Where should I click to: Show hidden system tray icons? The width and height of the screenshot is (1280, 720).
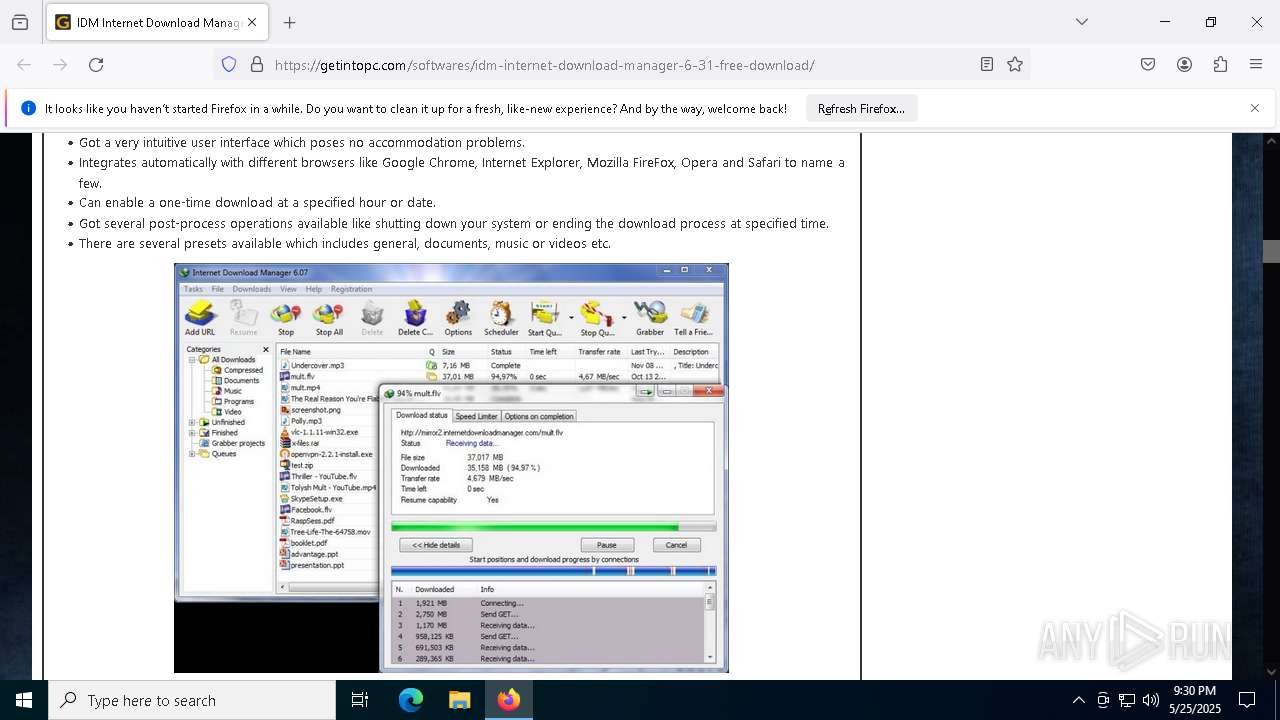pos(1078,700)
